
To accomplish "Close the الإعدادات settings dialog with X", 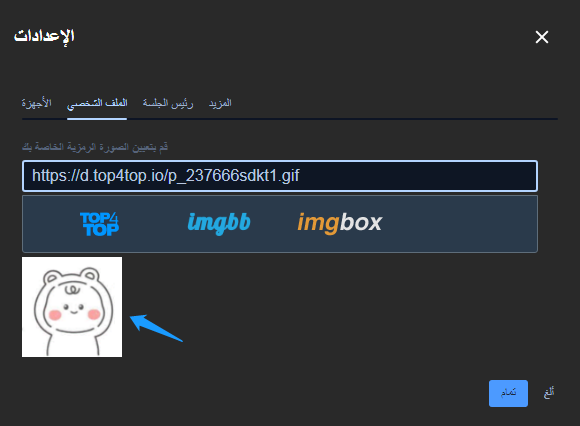I will 542,37.
